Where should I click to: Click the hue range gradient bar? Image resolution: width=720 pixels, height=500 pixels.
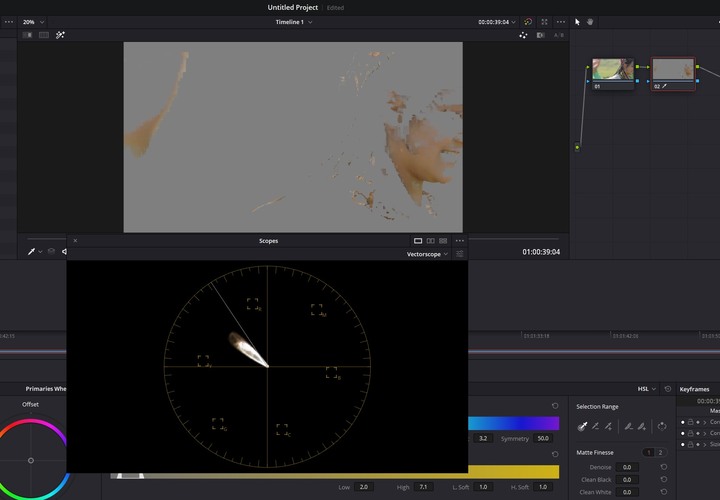click(514, 423)
